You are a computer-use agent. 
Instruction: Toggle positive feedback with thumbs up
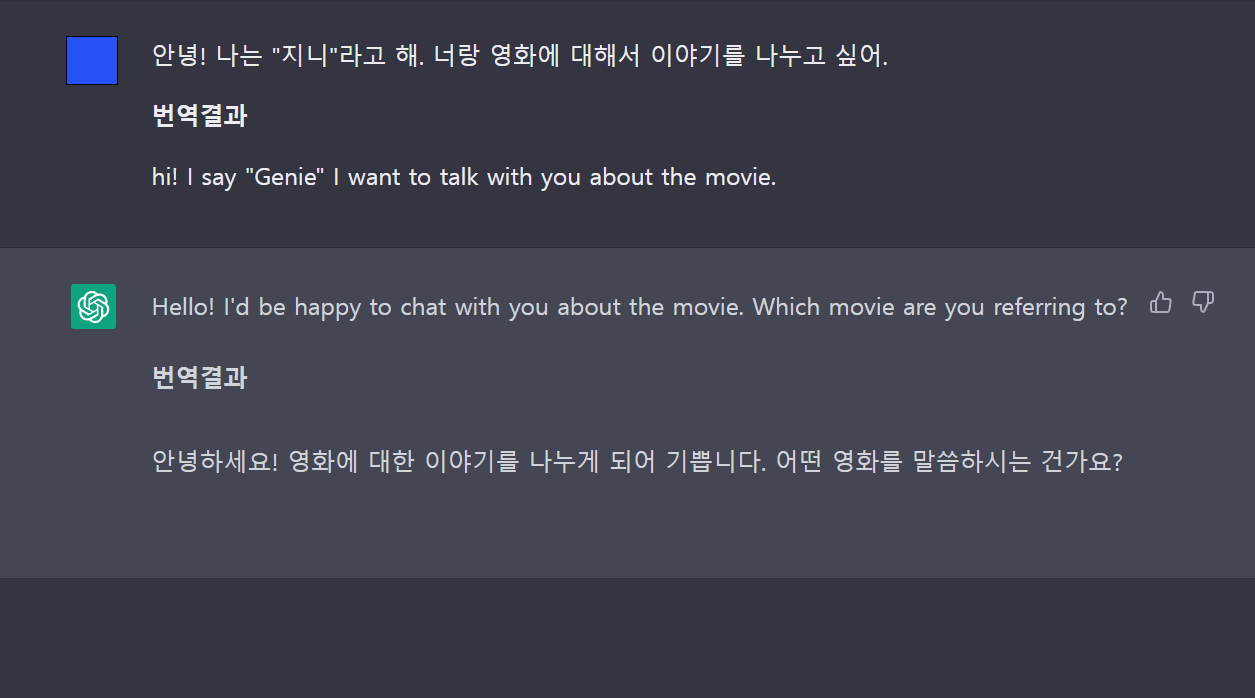click(x=1160, y=302)
